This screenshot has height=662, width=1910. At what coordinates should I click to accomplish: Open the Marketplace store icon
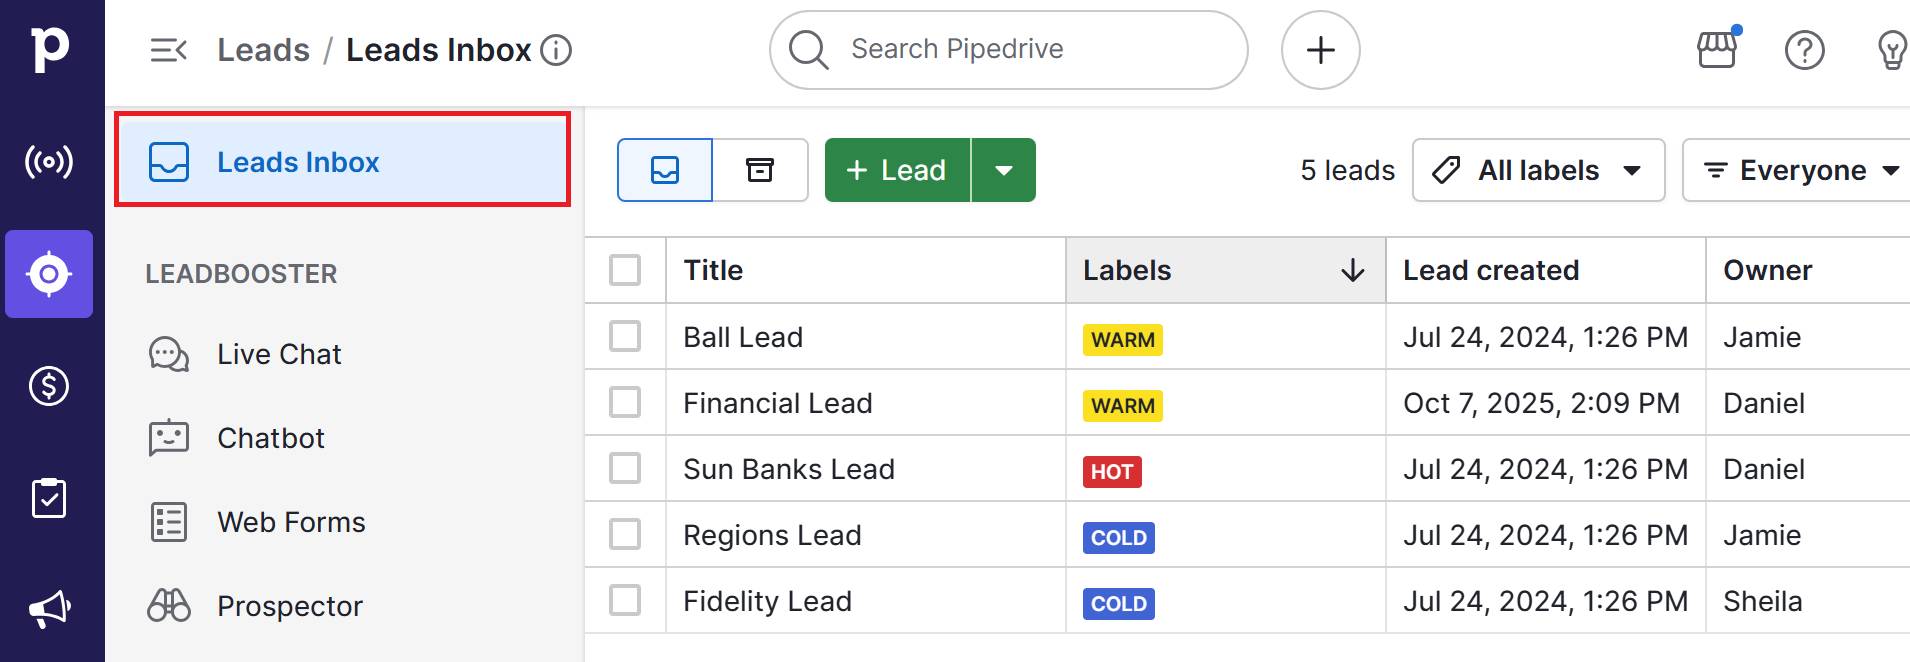click(1718, 49)
